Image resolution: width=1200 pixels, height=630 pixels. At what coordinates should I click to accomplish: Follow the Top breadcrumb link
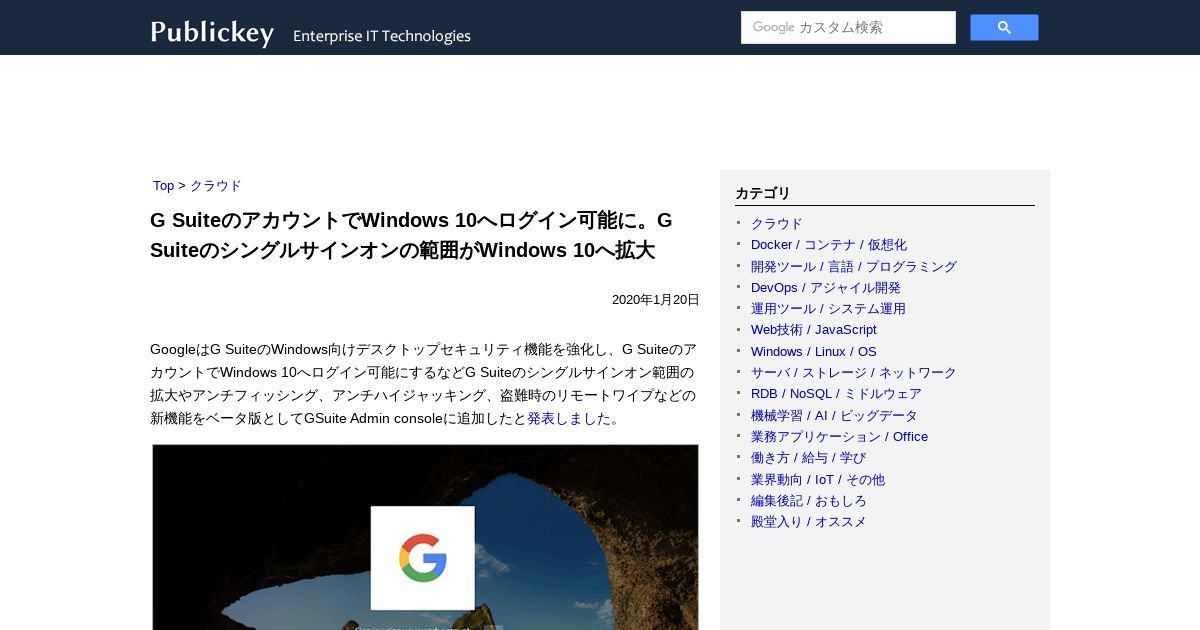pyautogui.click(x=163, y=186)
